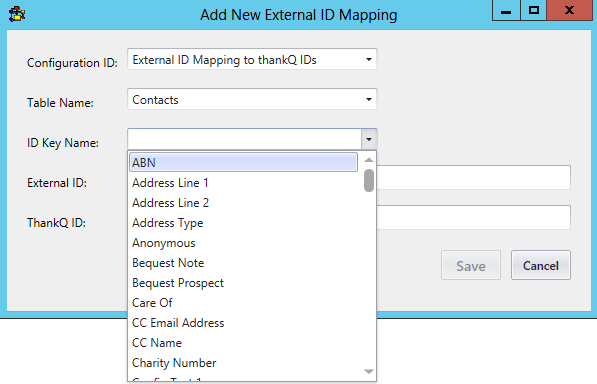Select Address Line 1 option

tap(243, 183)
